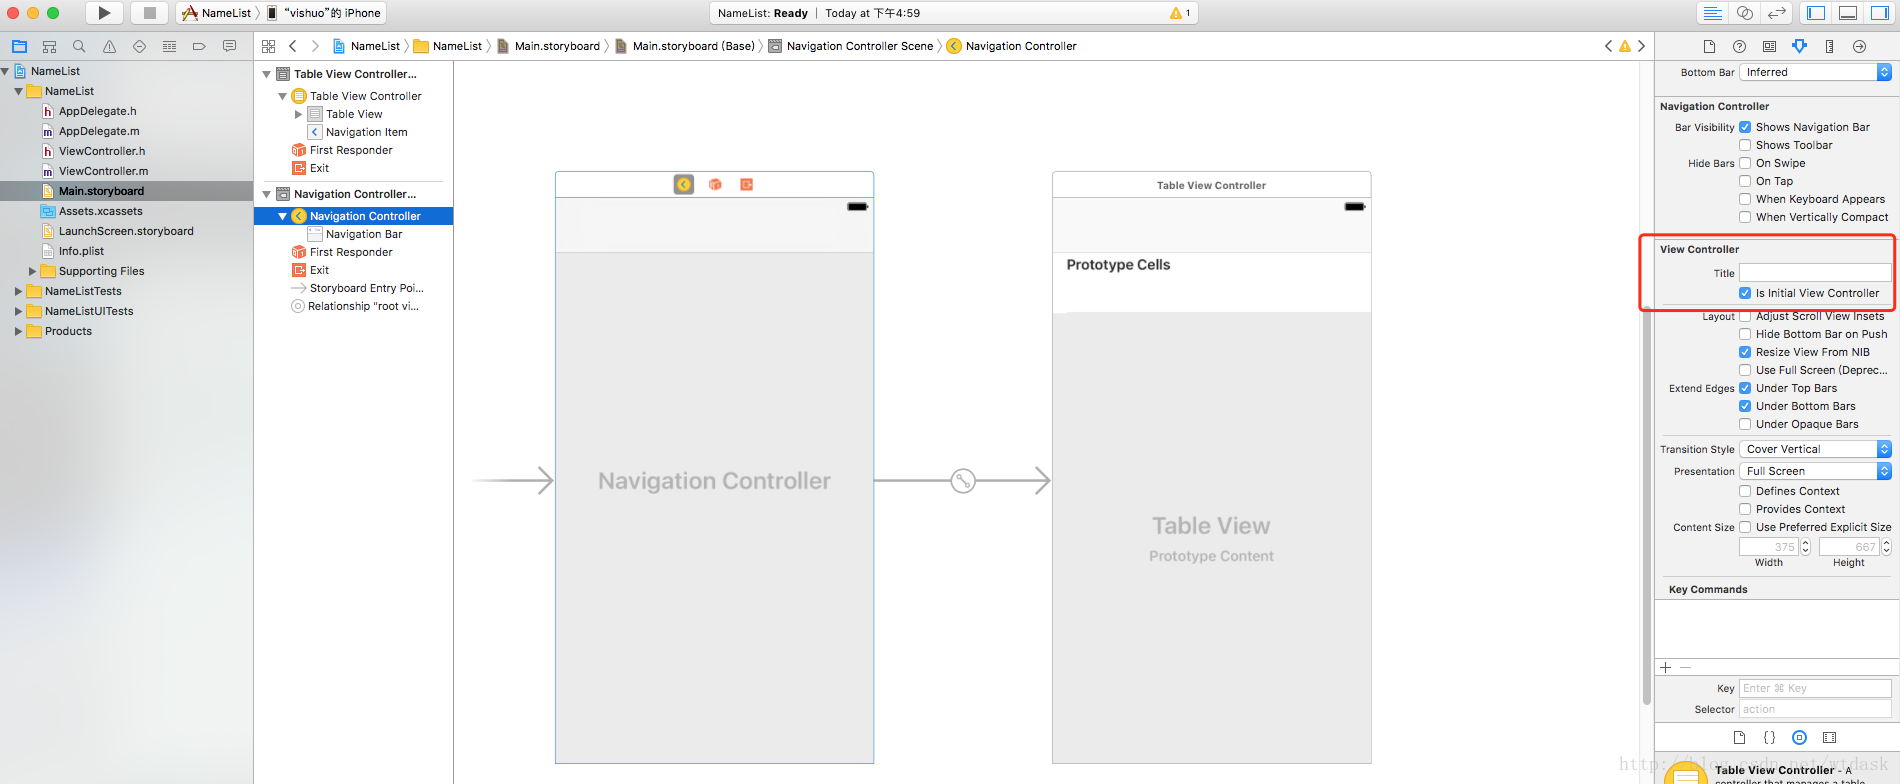The height and width of the screenshot is (784, 1900).
Task: Expand the NameListTests folder
Action: (18, 291)
